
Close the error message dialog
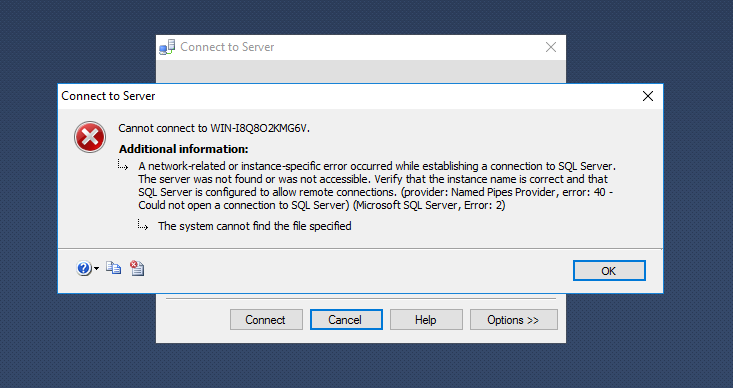(x=648, y=96)
